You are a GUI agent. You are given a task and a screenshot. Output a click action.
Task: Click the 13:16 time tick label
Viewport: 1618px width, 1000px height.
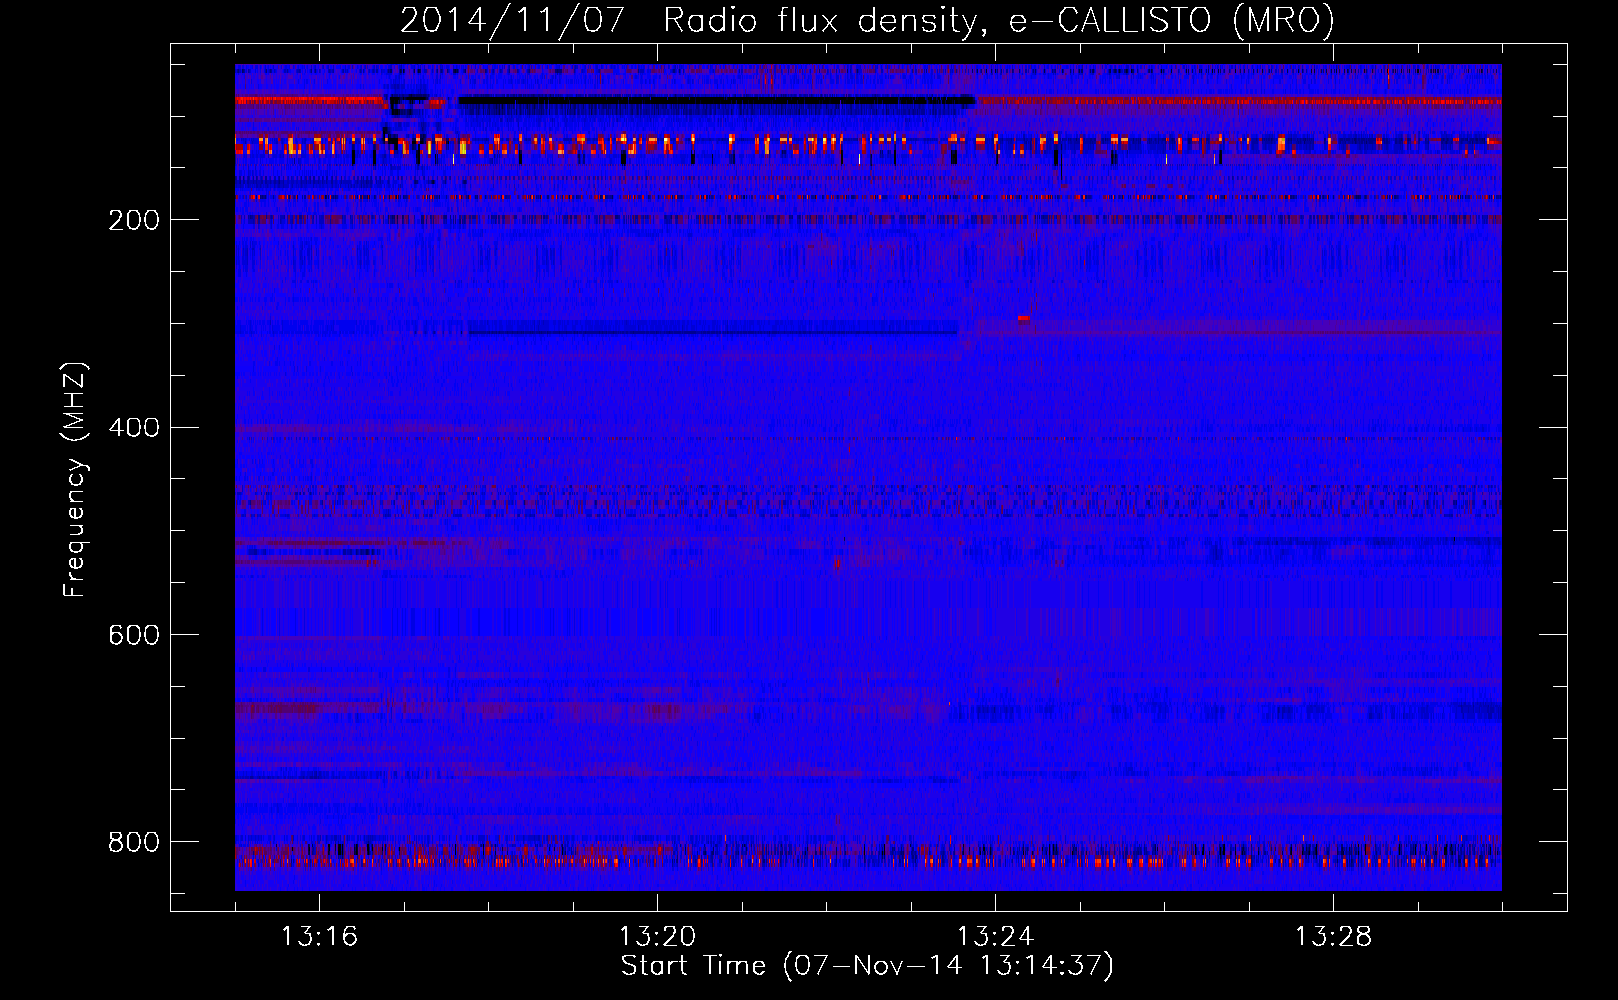click(x=319, y=937)
